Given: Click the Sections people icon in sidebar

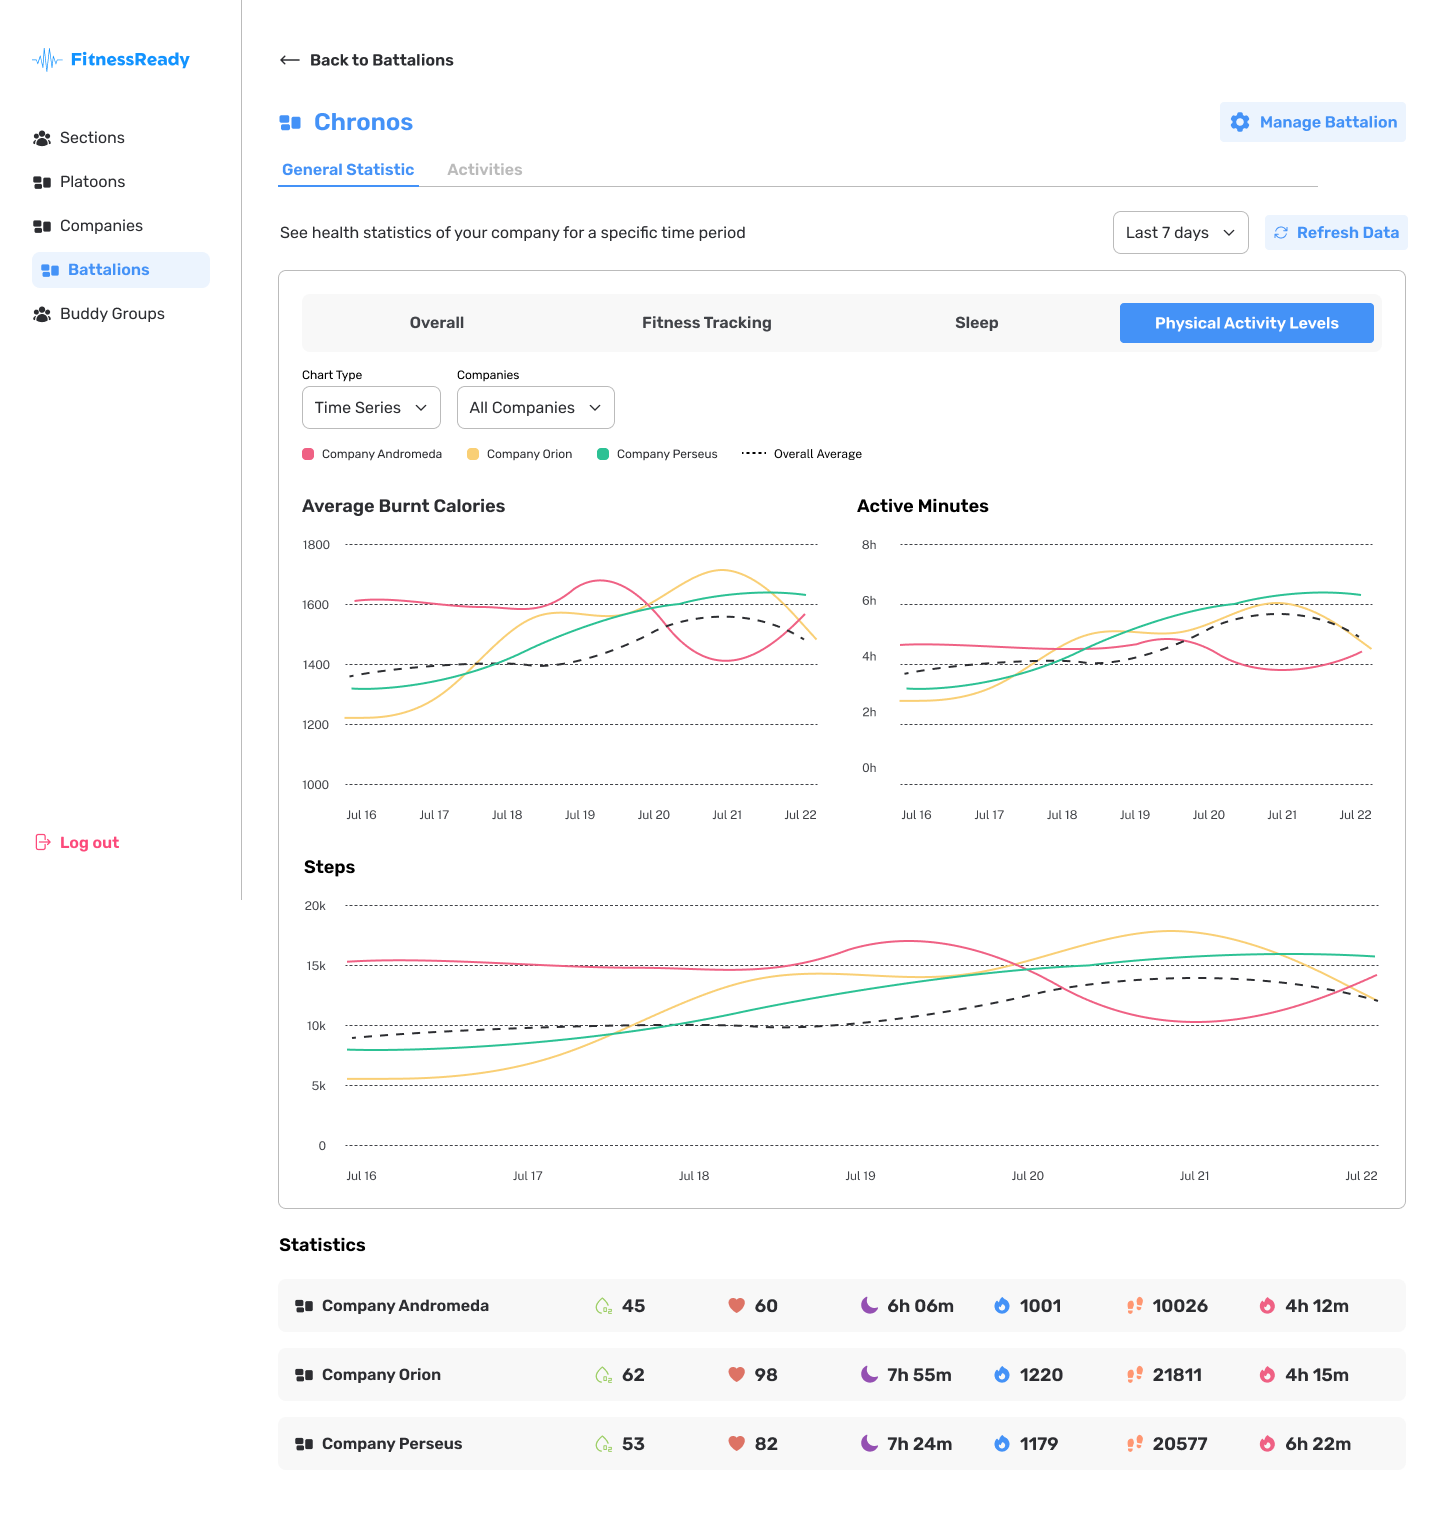Looking at the screenshot, I should point(42,138).
